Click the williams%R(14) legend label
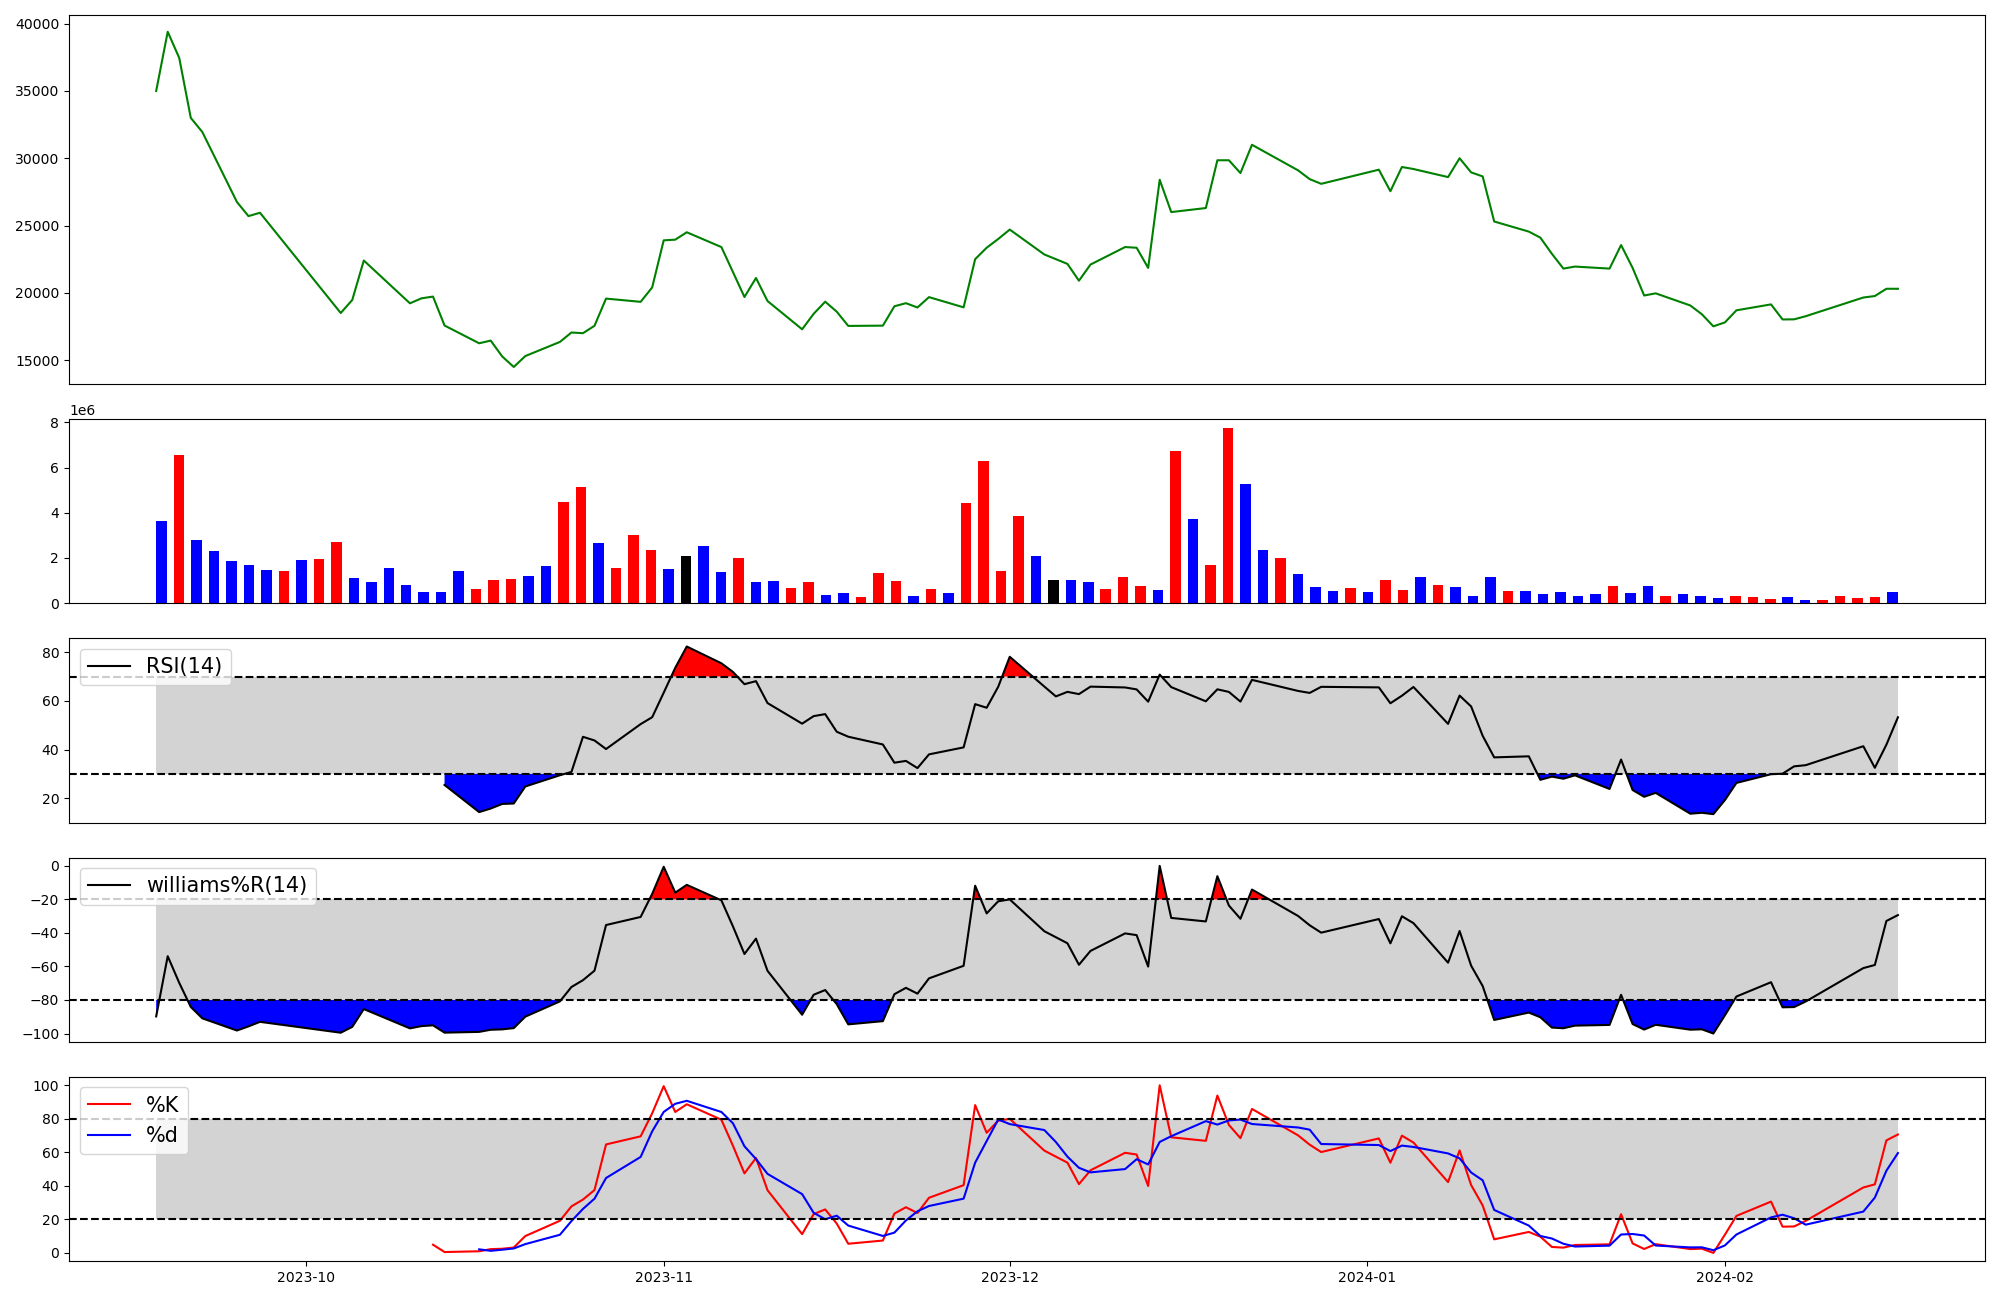 pyautogui.click(x=227, y=885)
